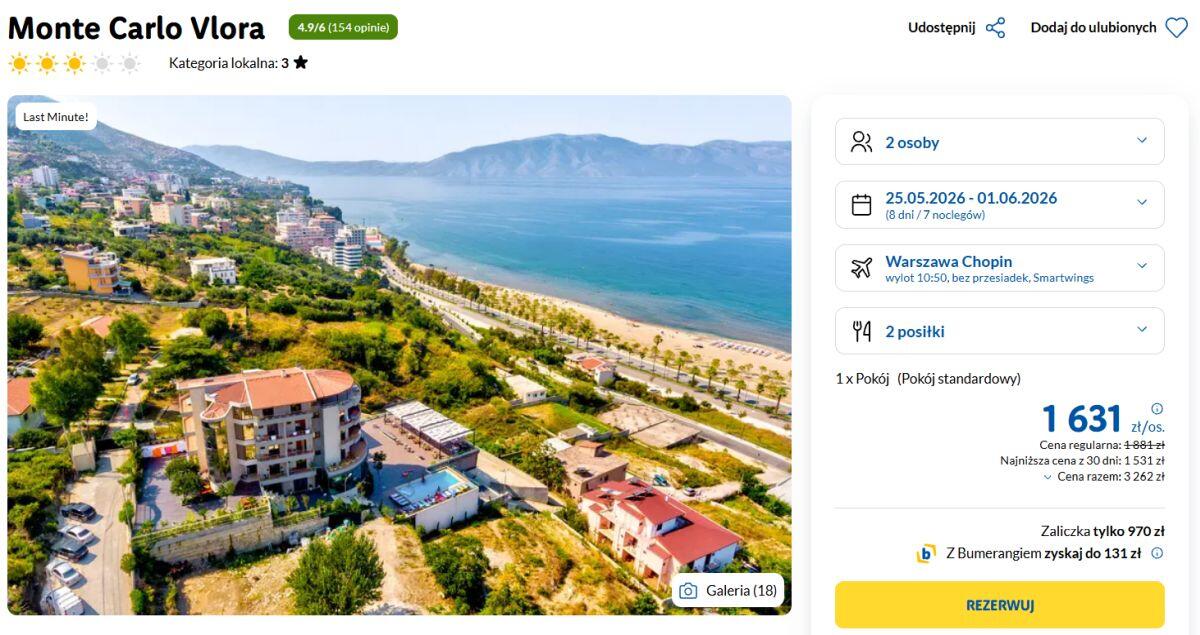
Task: Click the share icon next to Udostępnij
Action: pyautogui.click(x=995, y=28)
